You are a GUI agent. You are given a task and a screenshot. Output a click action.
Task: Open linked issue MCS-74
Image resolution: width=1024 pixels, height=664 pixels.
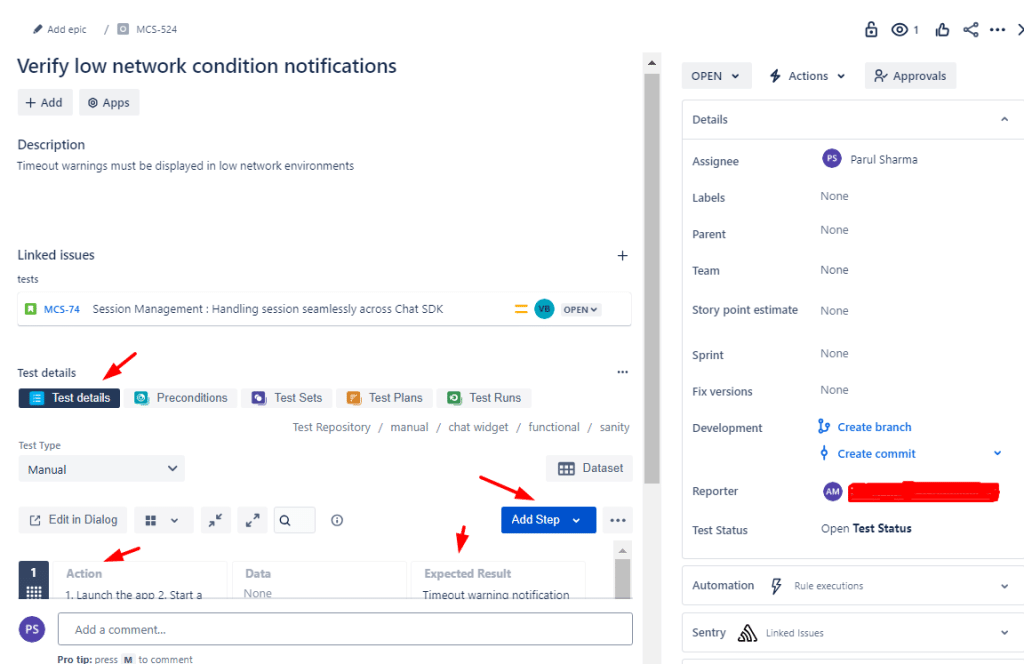pos(62,309)
